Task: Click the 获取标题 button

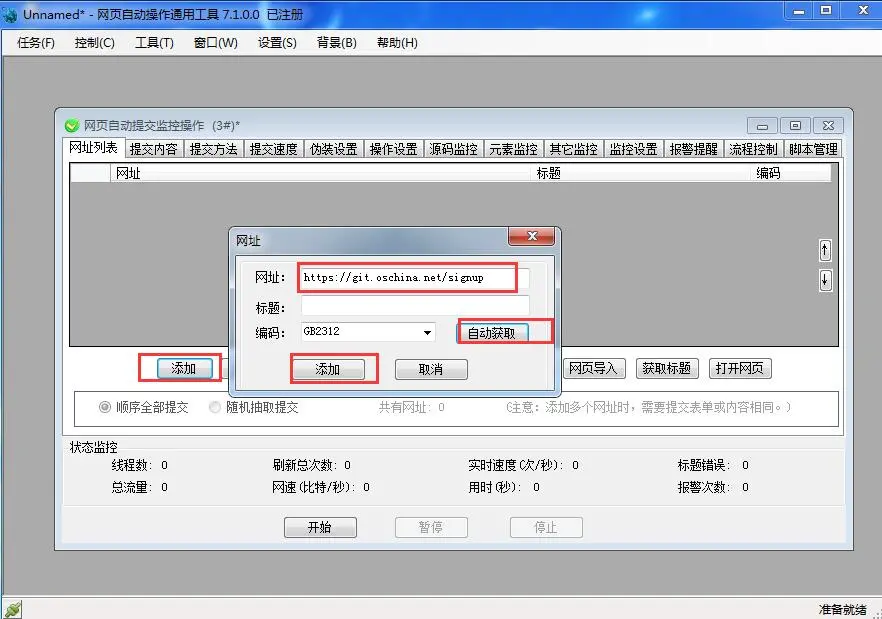Action: pyautogui.click(x=667, y=369)
